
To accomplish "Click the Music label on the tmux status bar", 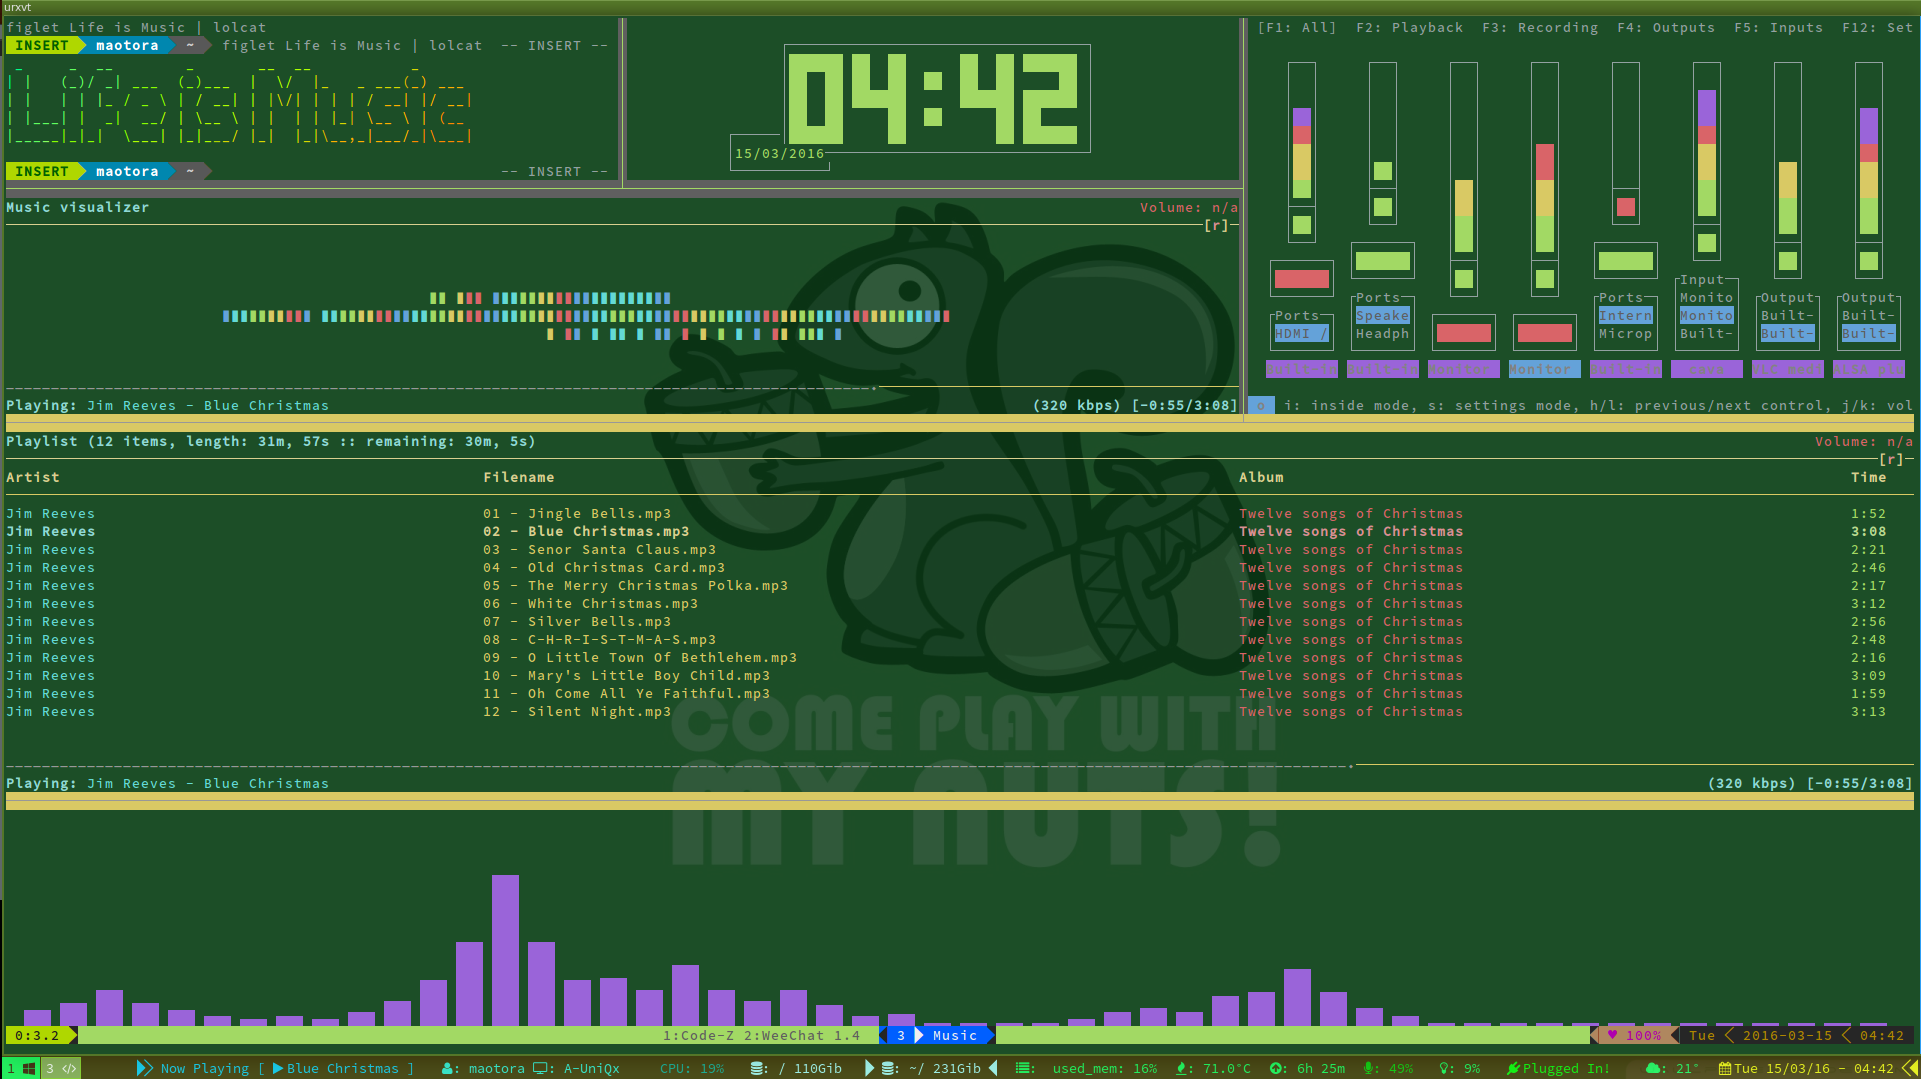I will coord(953,1035).
